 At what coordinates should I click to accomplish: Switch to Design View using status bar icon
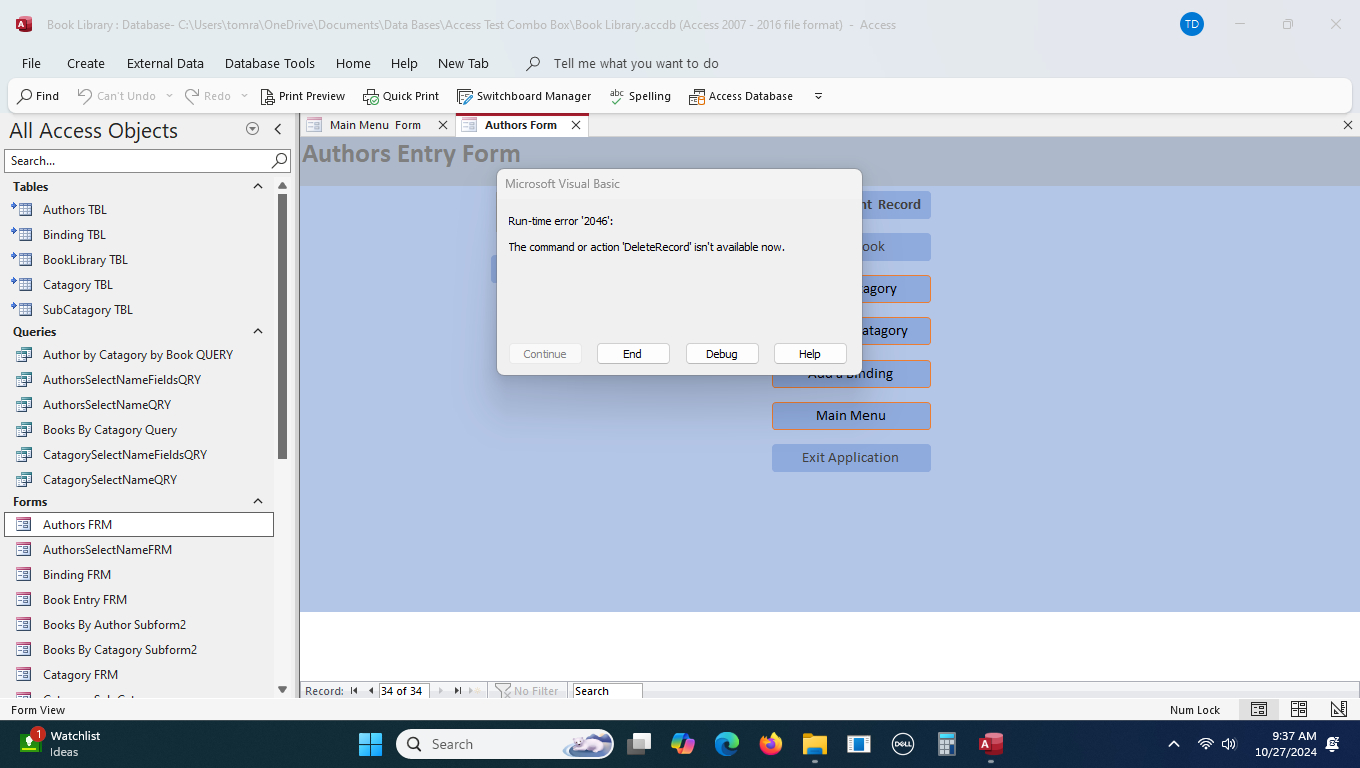[1339, 709]
